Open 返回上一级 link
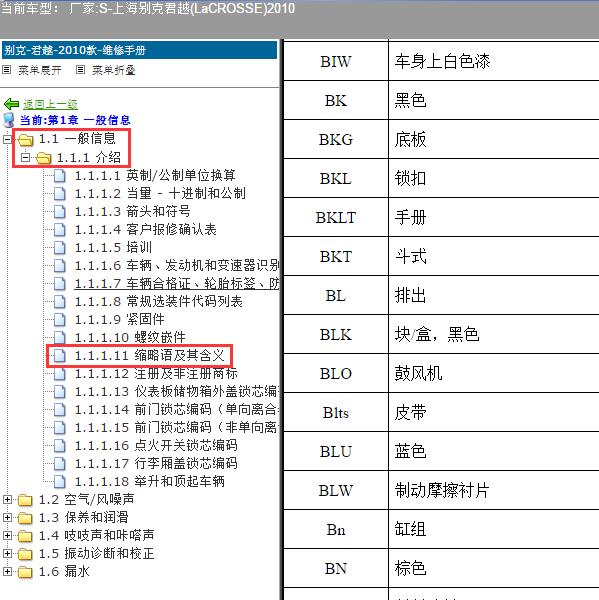599x600 pixels. tap(50, 104)
